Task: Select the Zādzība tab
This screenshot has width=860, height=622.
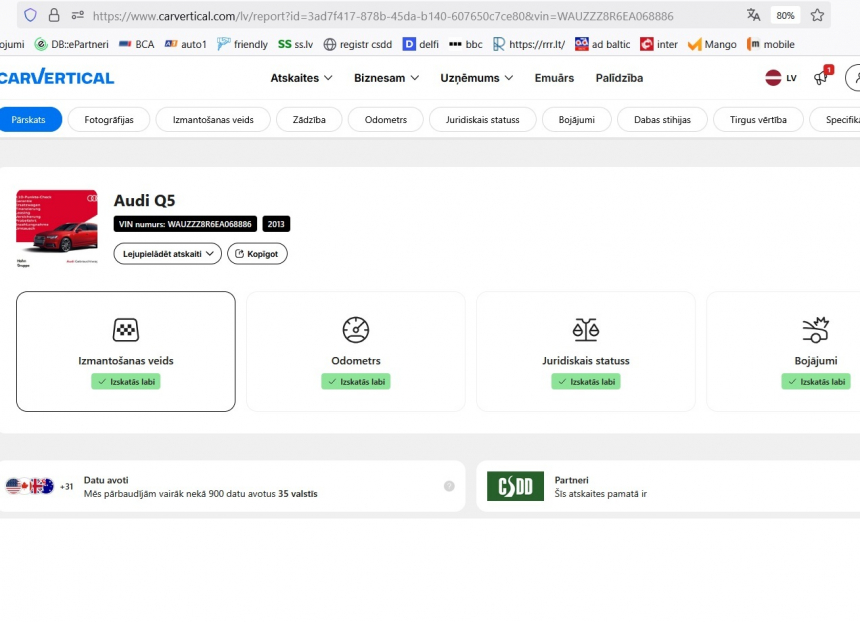Action: pyautogui.click(x=309, y=120)
